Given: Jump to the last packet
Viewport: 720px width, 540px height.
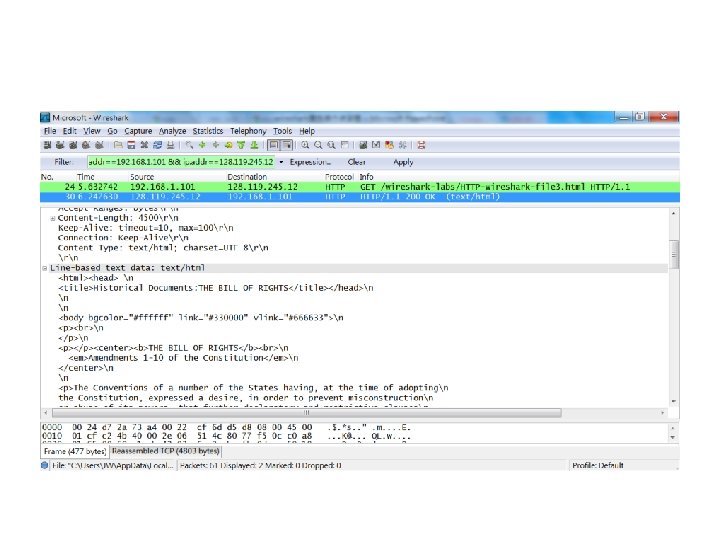Looking at the screenshot, I should click(254, 146).
